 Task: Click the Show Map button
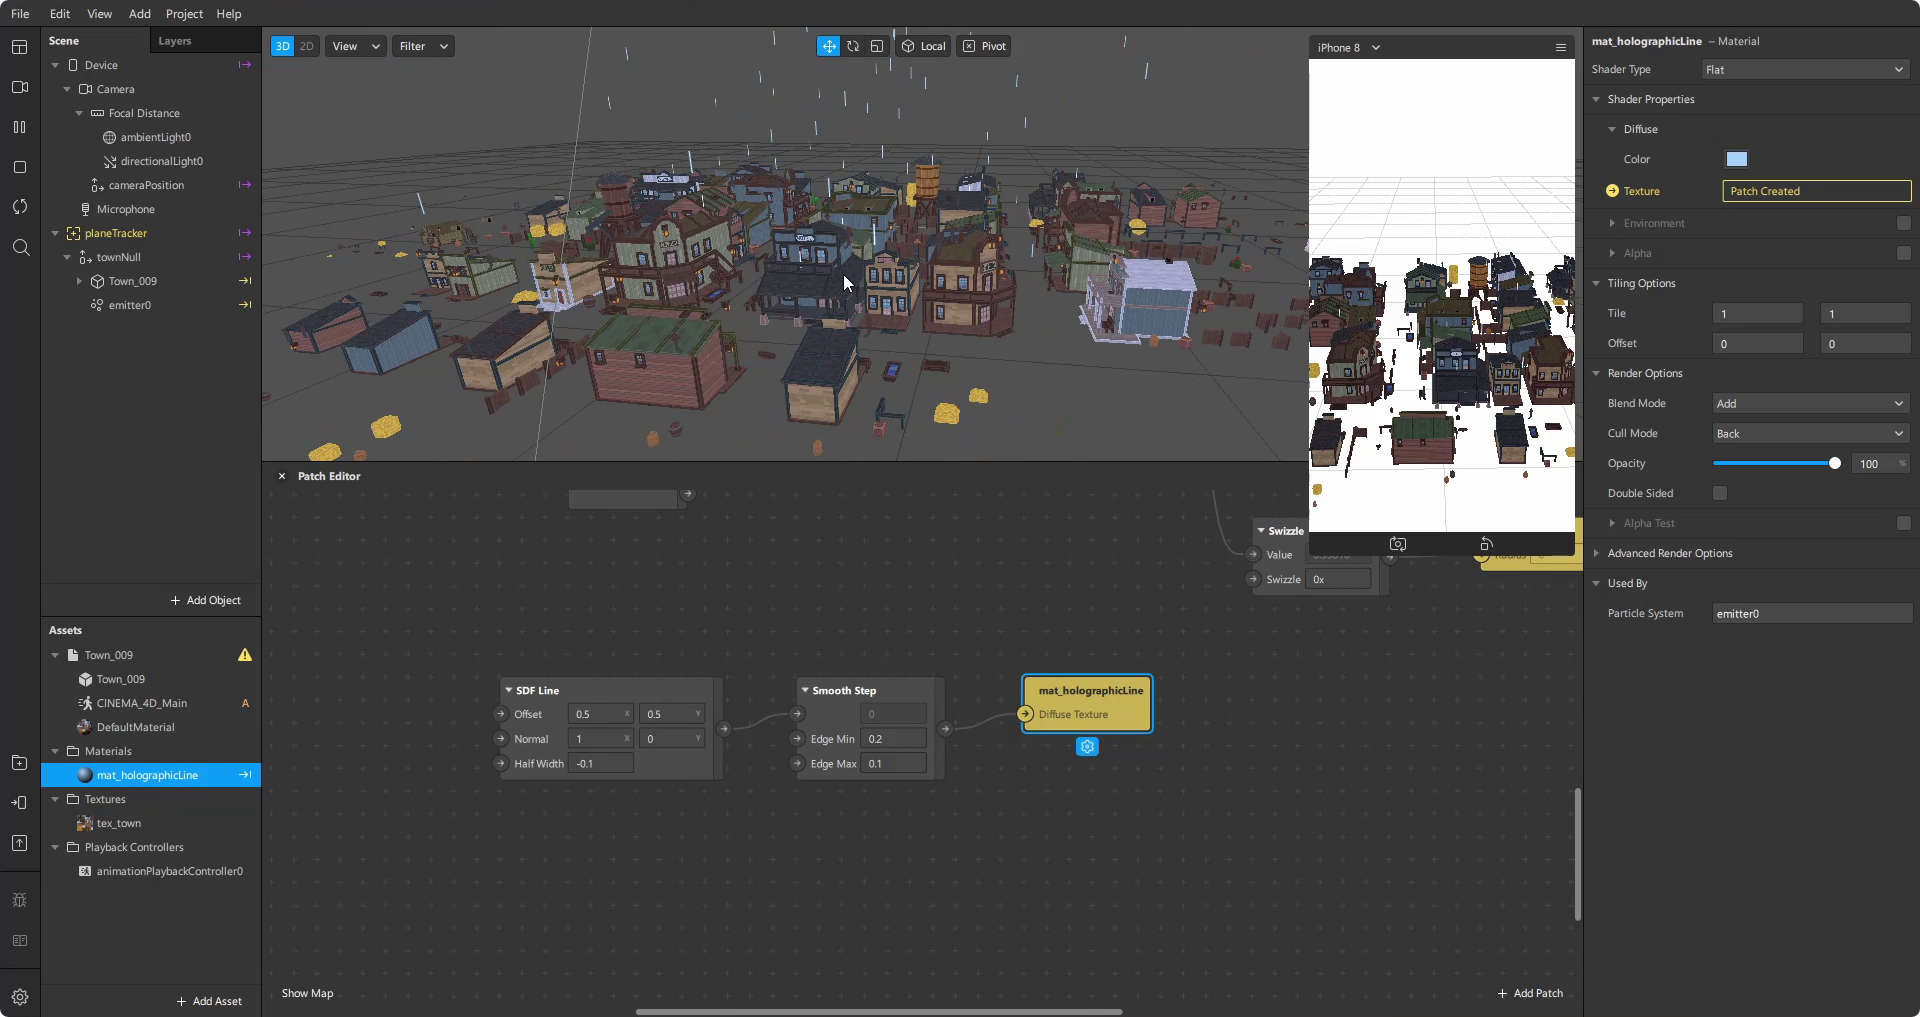click(307, 993)
